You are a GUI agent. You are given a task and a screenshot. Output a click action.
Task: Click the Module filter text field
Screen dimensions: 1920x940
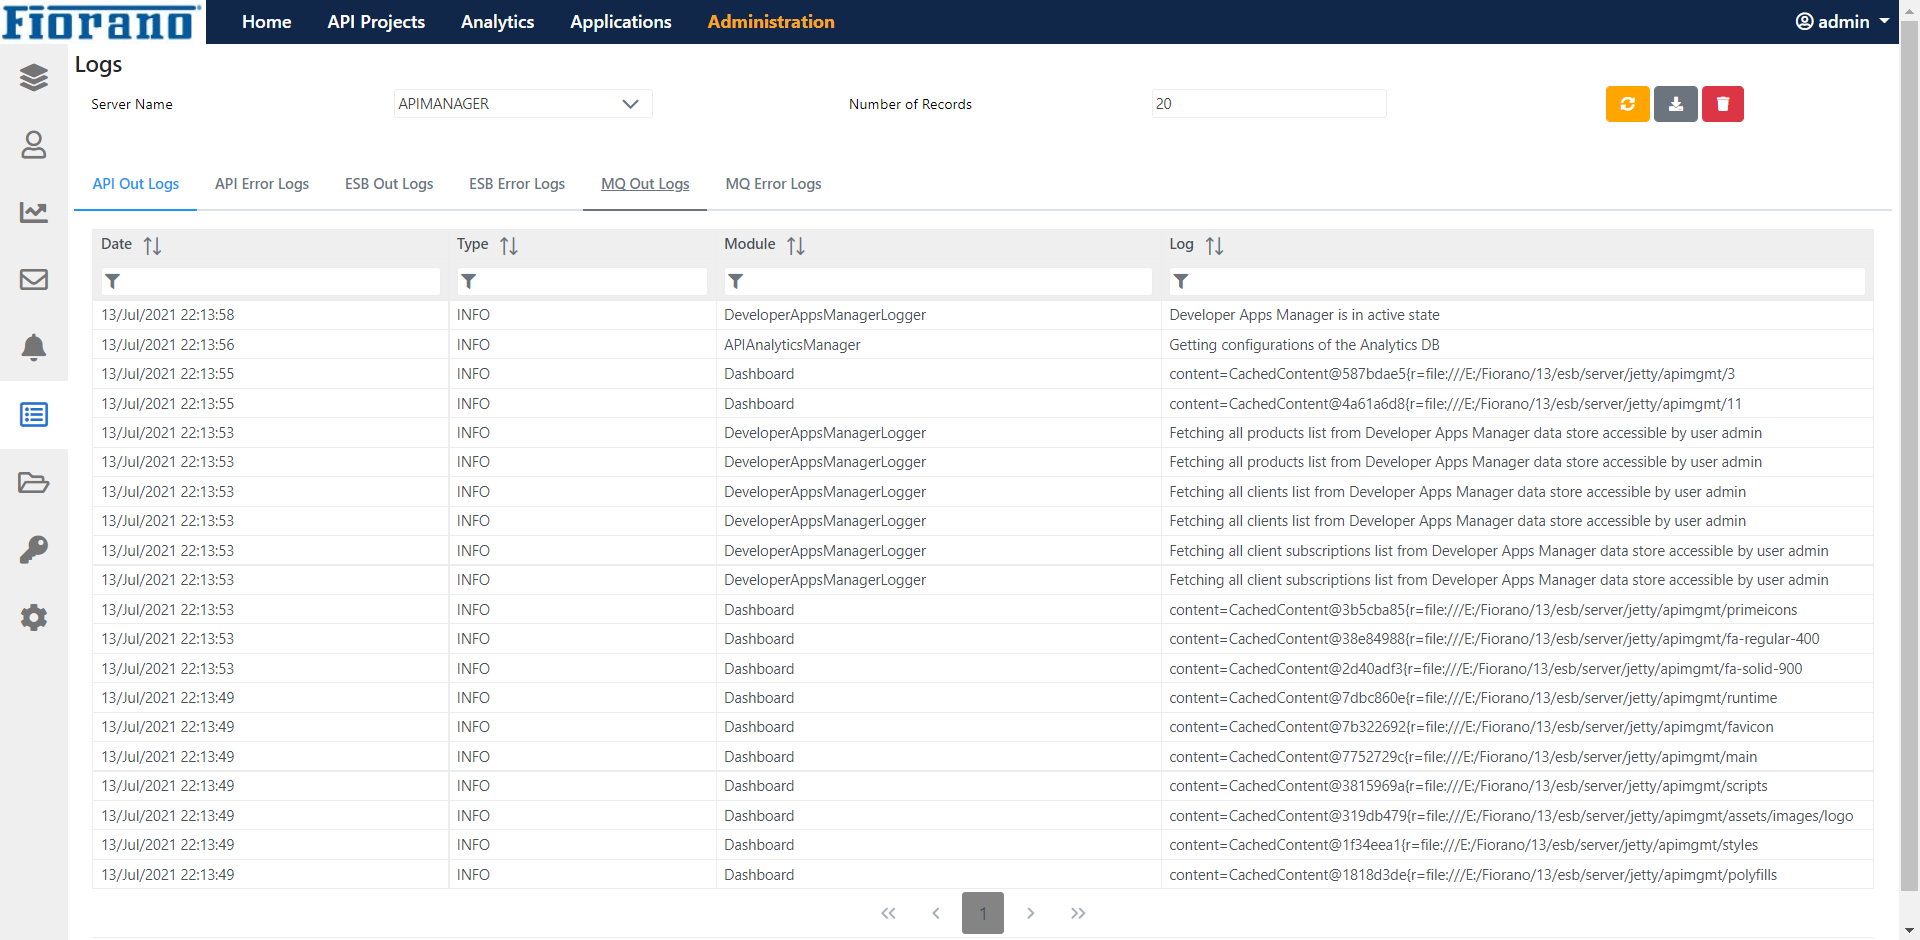[938, 281]
